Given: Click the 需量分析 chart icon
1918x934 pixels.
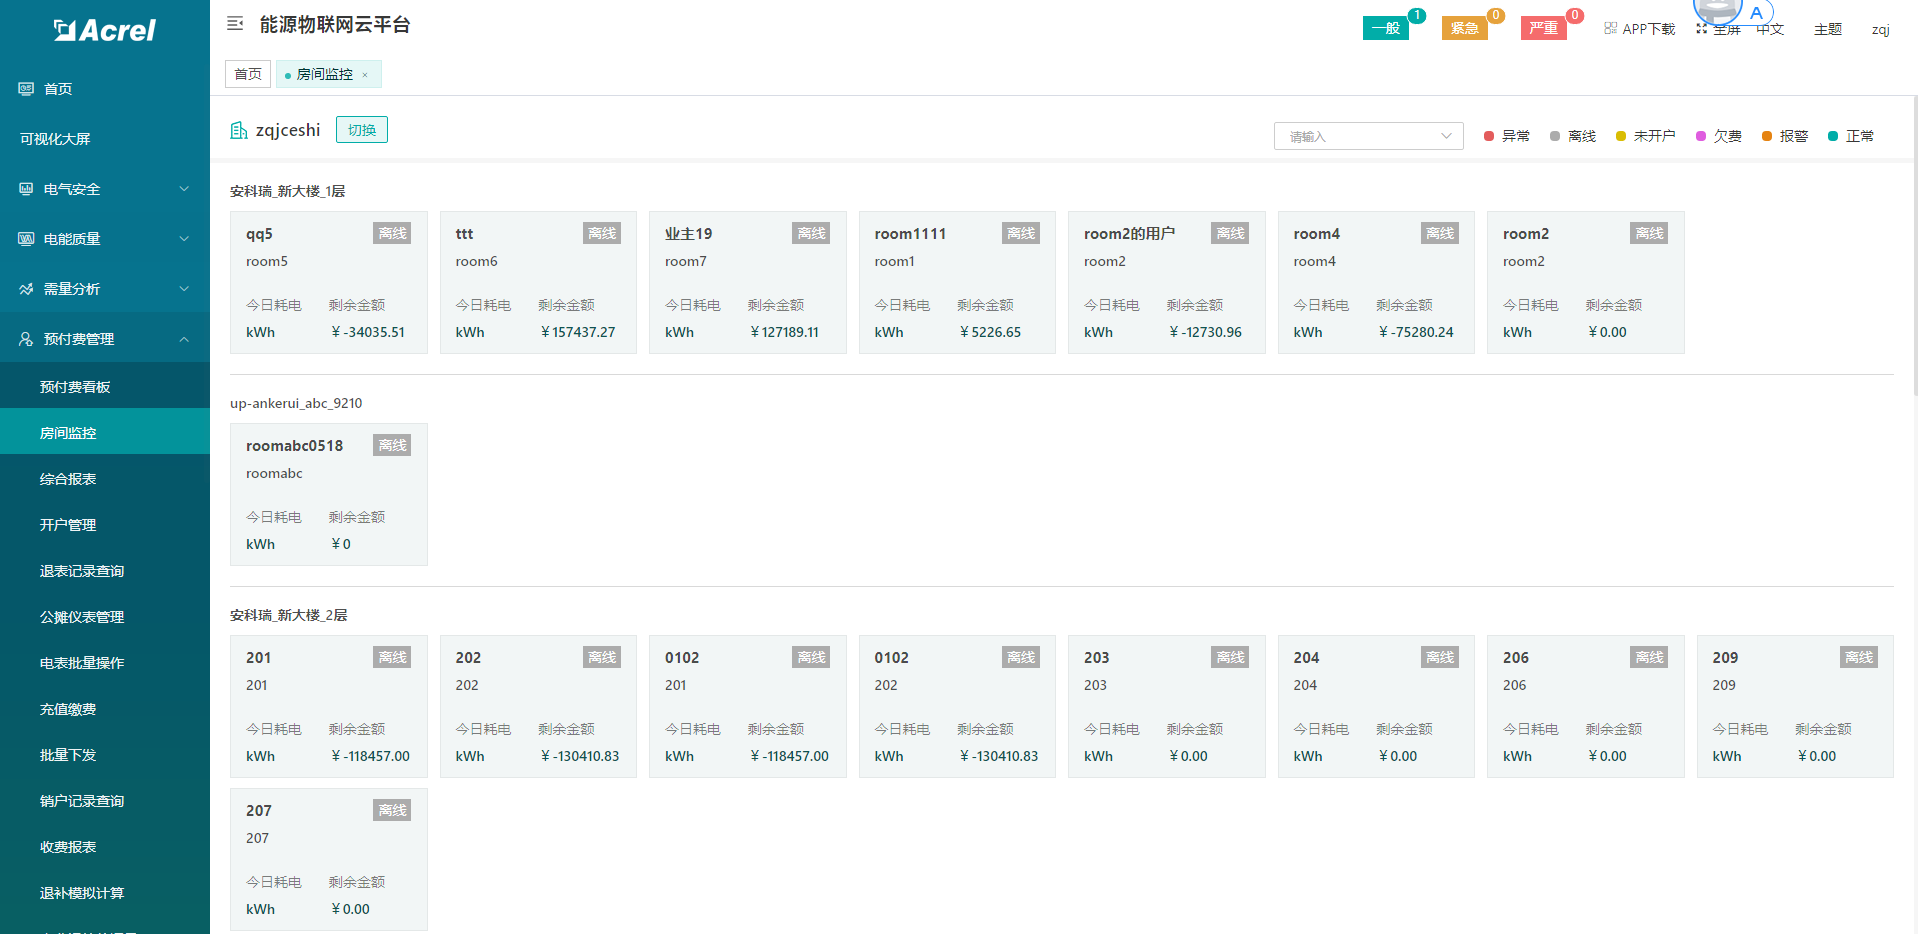Looking at the screenshot, I should click(26, 289).
